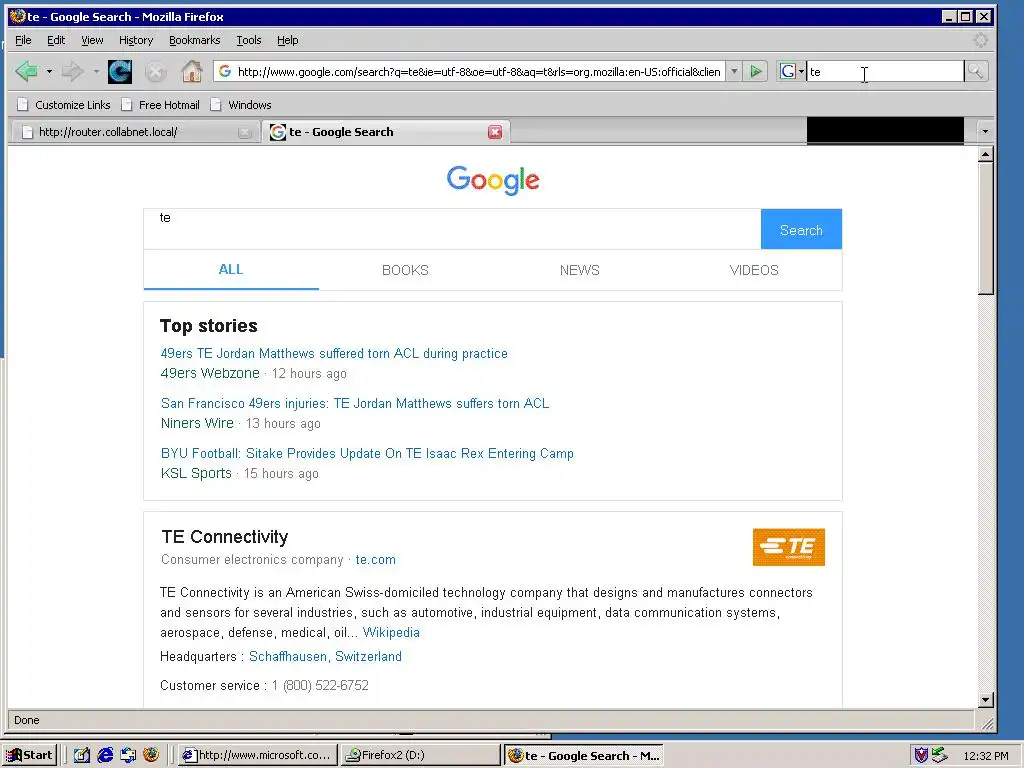Open the Jordan Matthews torn ACL practice story

click(x=334, y=353)
